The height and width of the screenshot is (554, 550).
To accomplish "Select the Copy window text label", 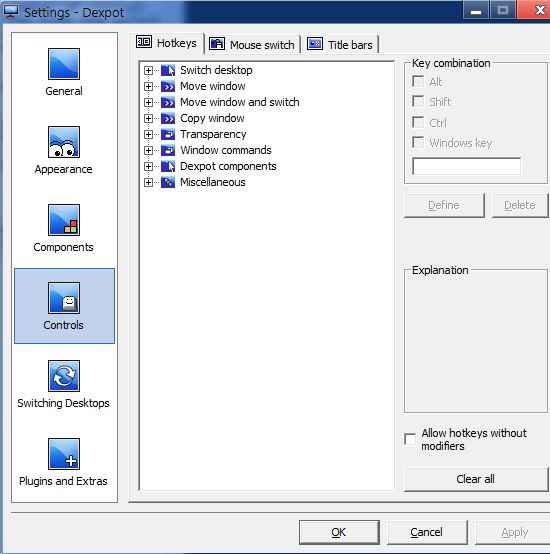I will [x=212, y=118].
